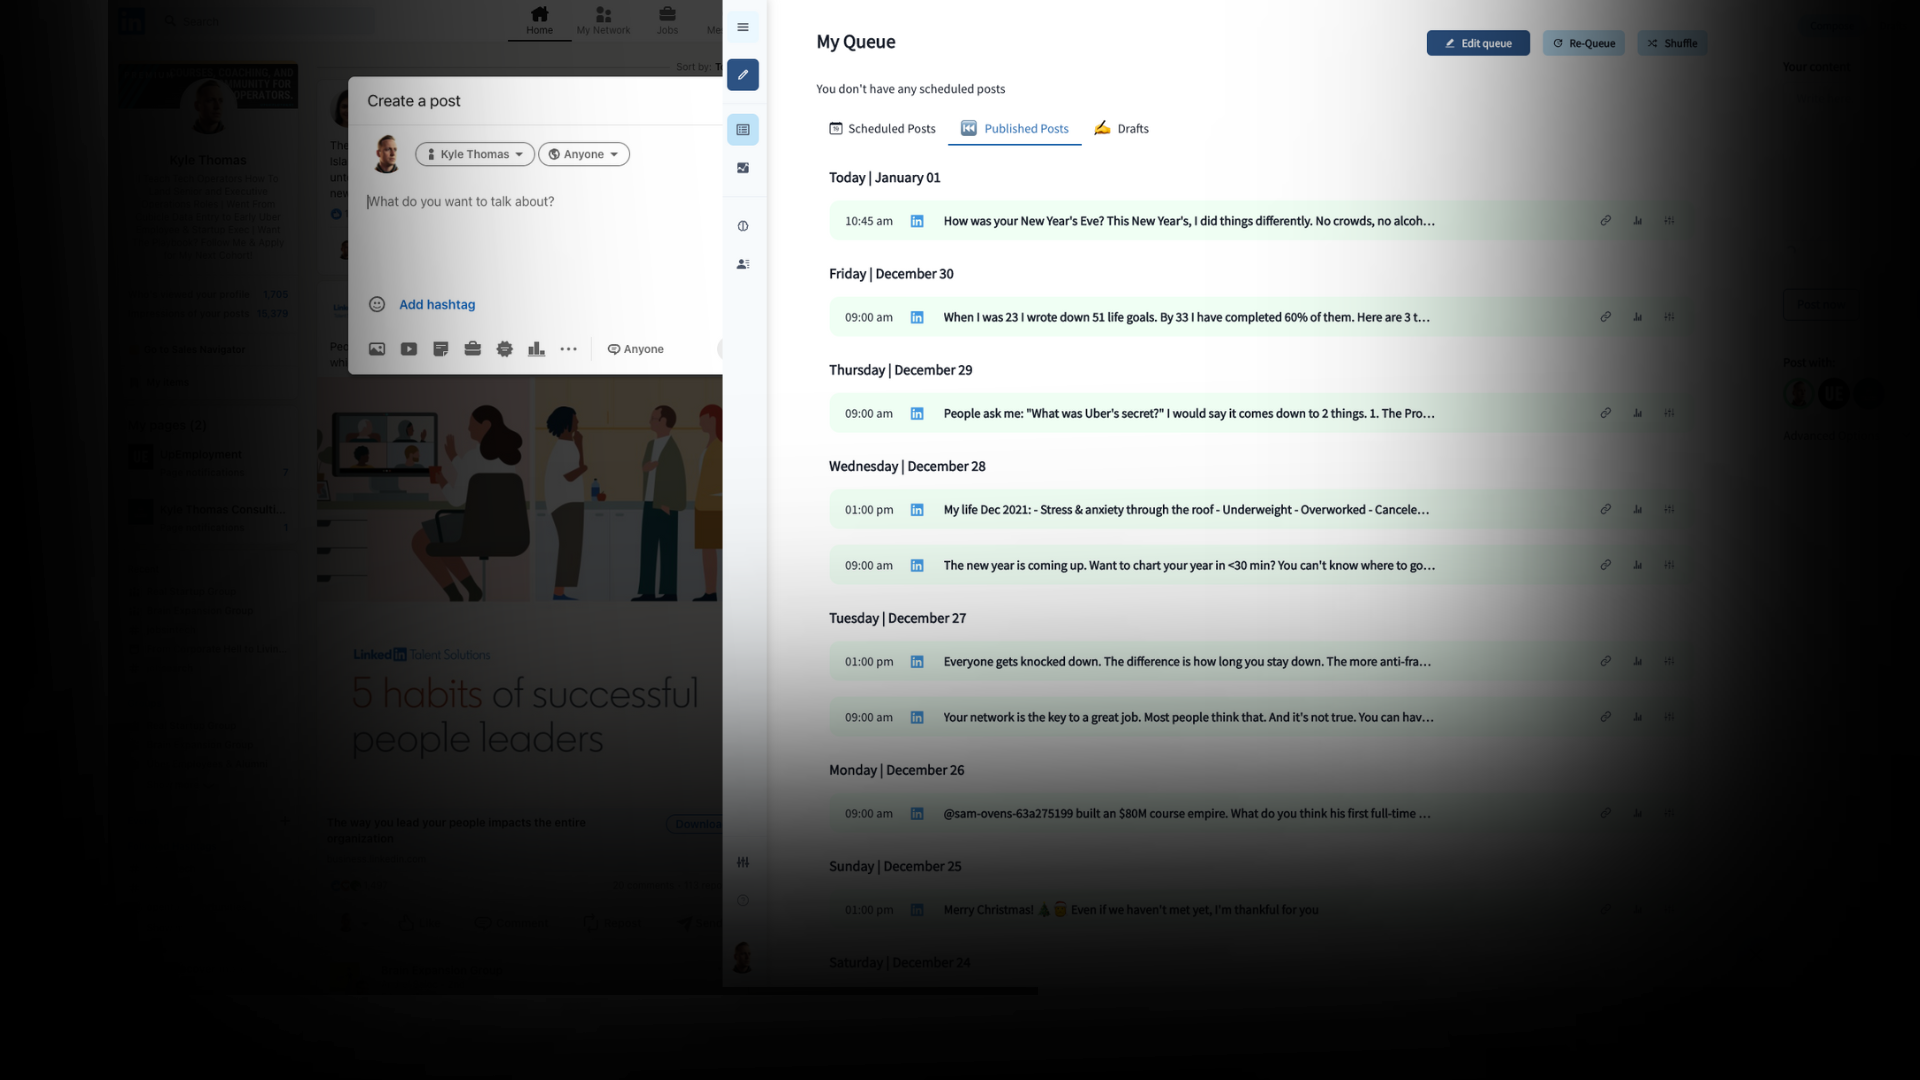Expand the Kyle Thomas author dropdown
This screenshot has width=1920, height=1080.
(475, 154)
